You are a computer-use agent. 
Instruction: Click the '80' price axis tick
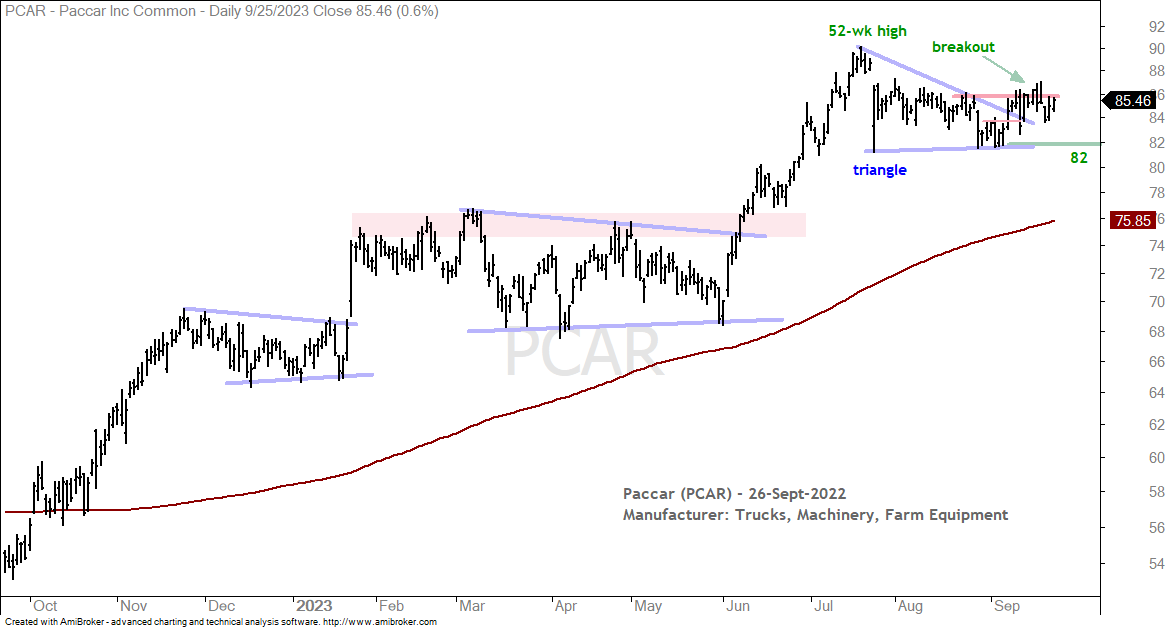click(x=1157, y=168)
